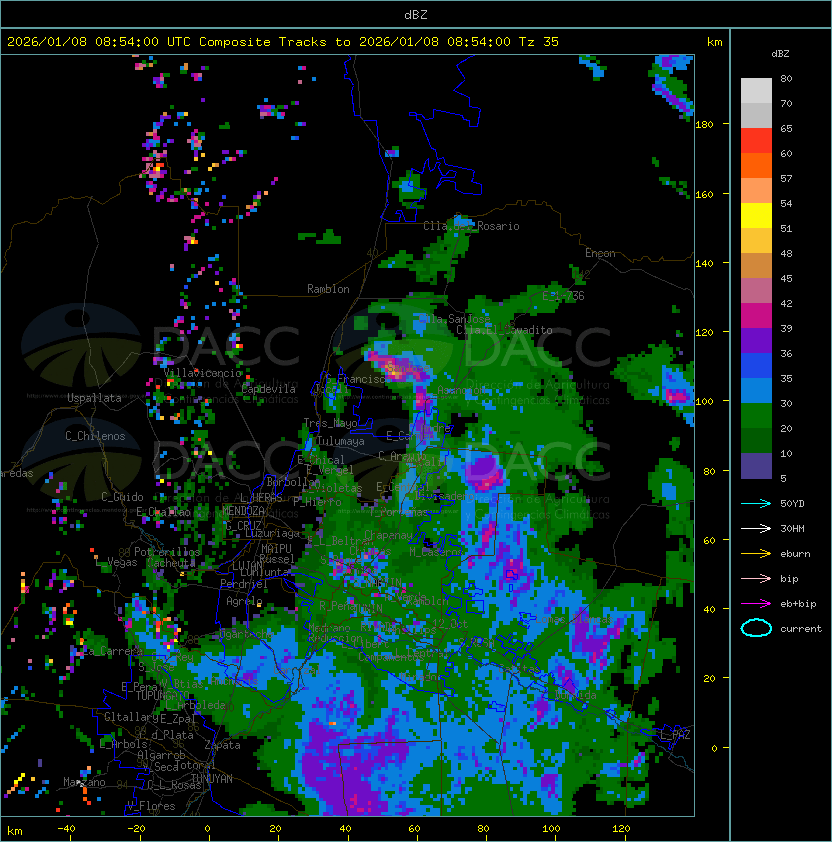
Task: Click the 'Villavicencio' map label
Action: click(202, 373)
